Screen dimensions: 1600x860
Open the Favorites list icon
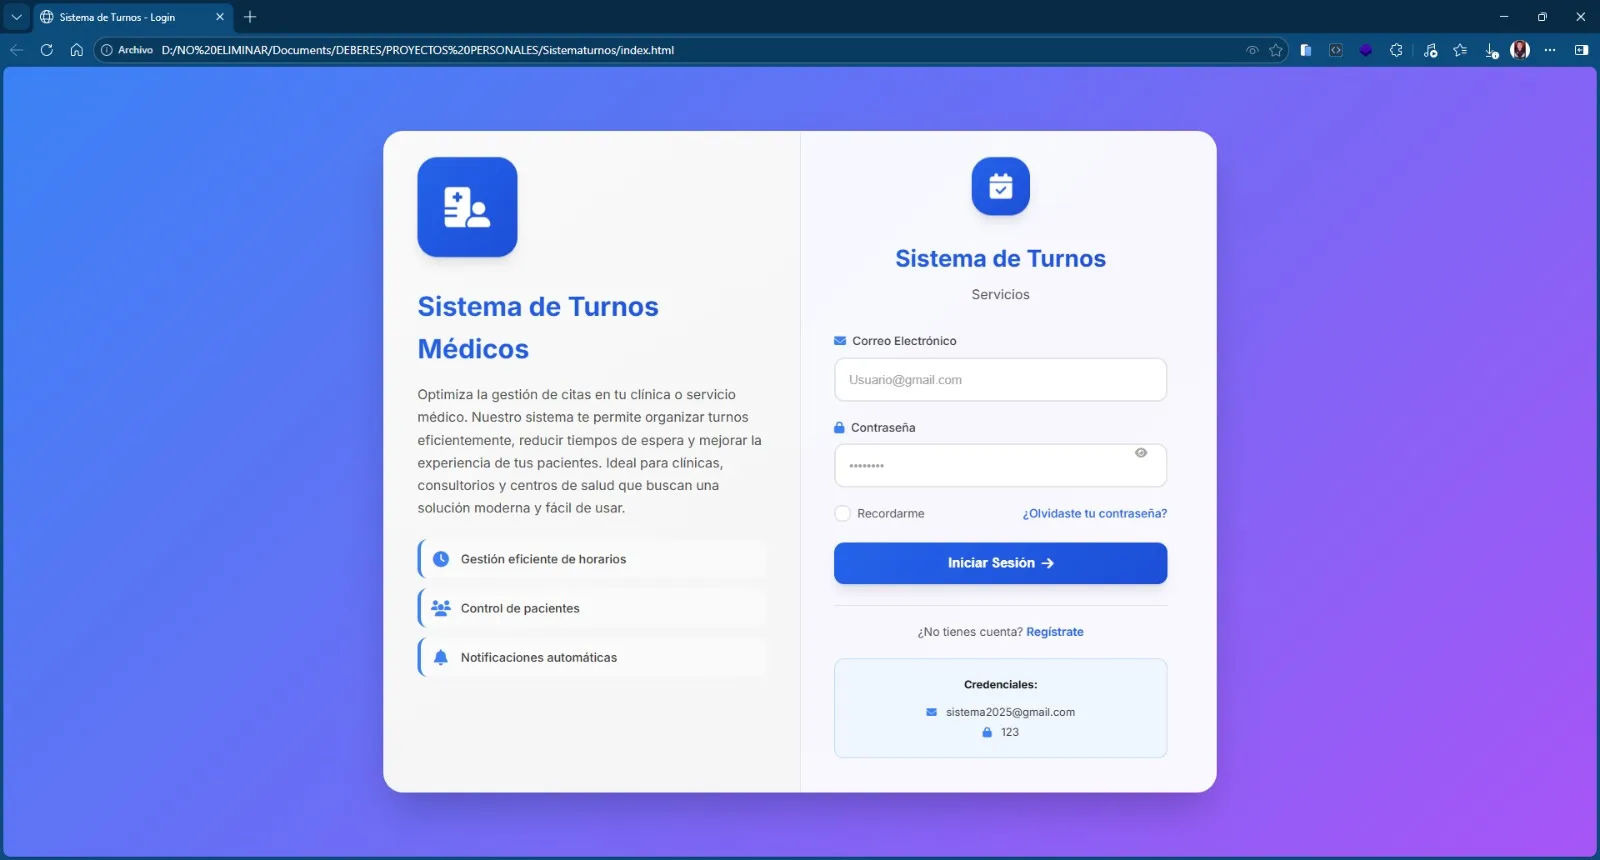coord(1460,50)
